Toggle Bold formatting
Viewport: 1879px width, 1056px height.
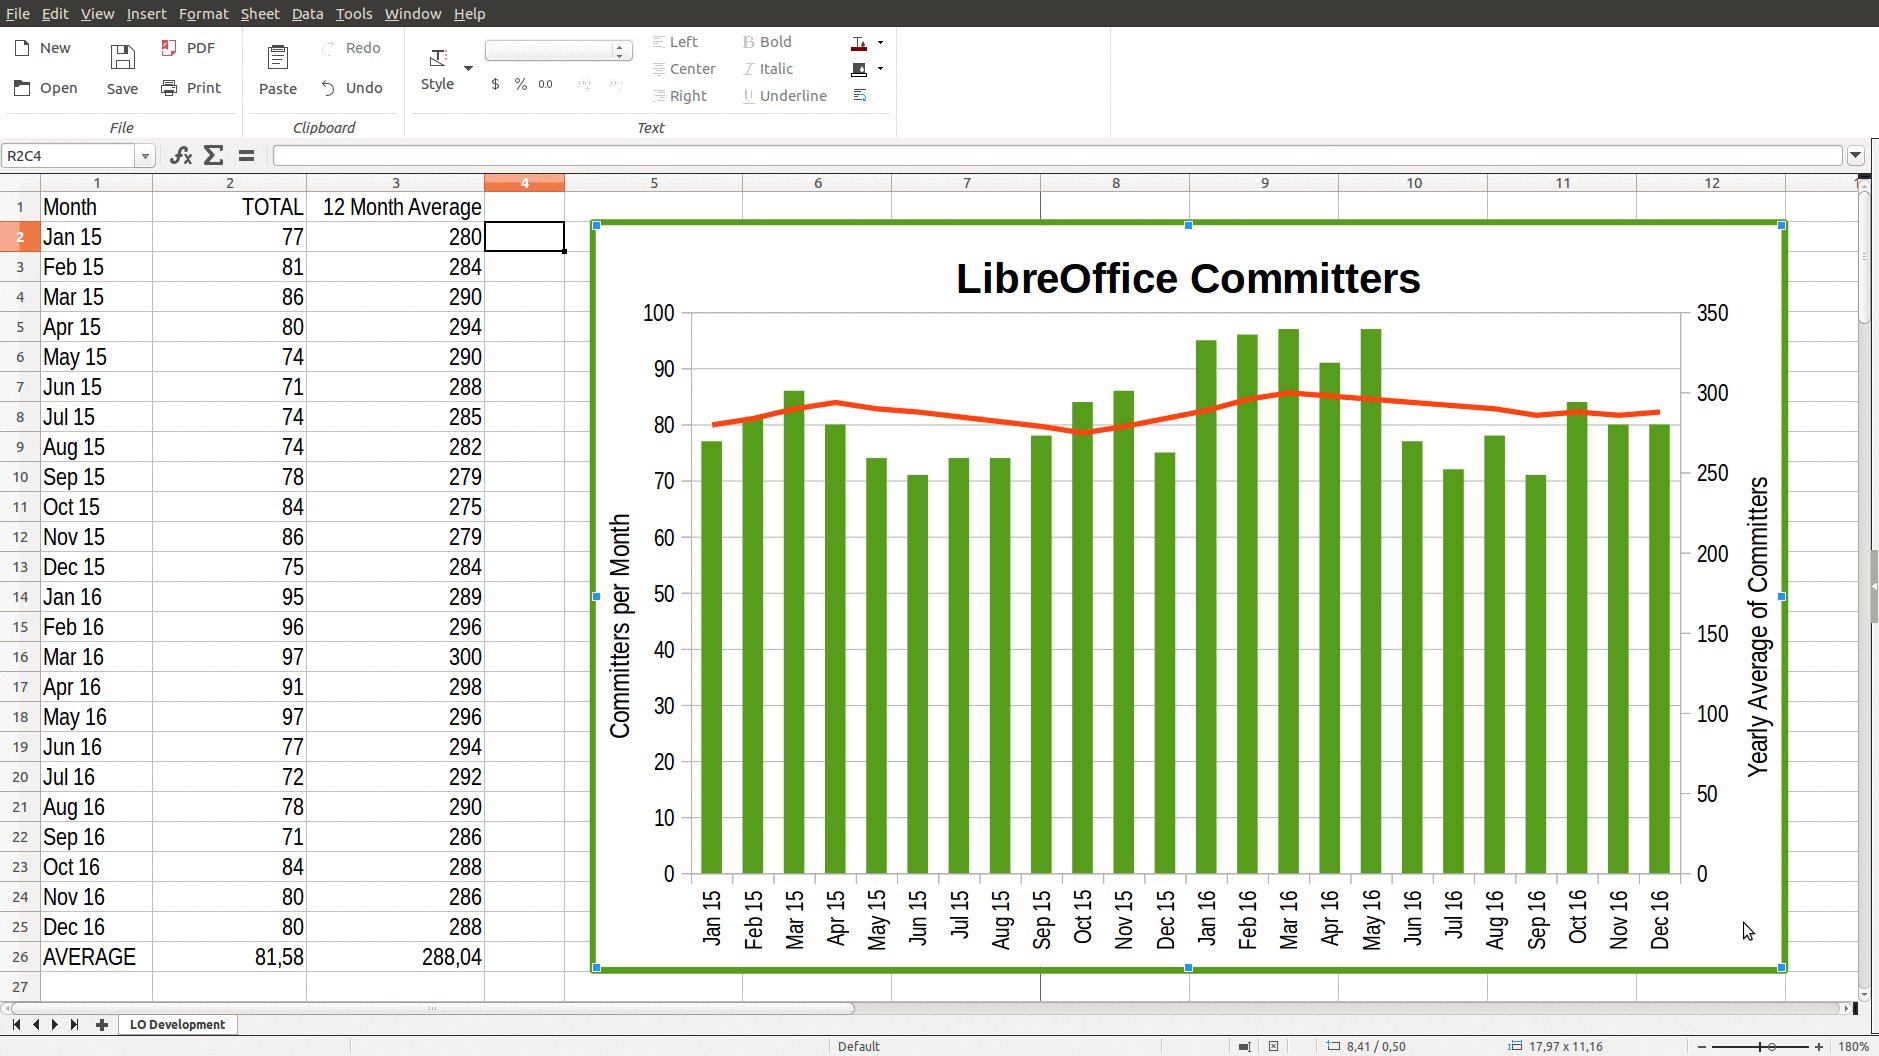click(x=767, y=42)
